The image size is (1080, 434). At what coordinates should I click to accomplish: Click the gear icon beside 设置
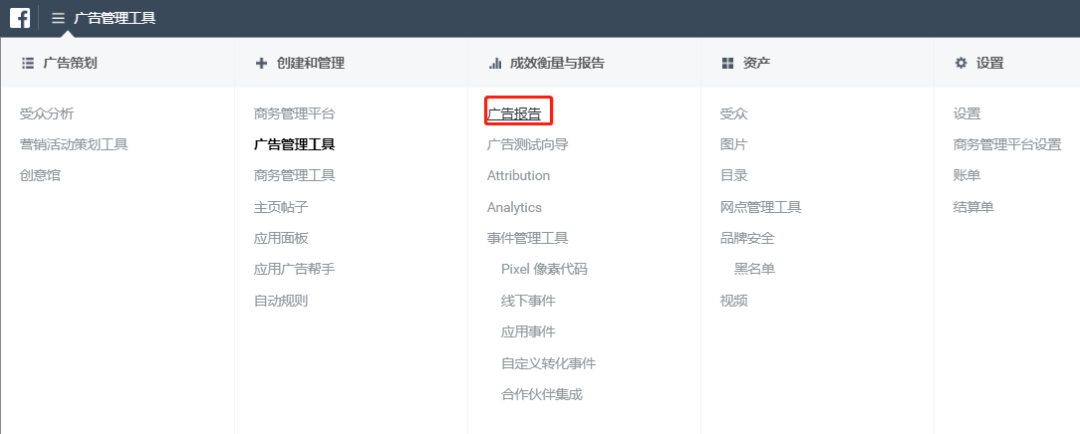coord(961,63)
